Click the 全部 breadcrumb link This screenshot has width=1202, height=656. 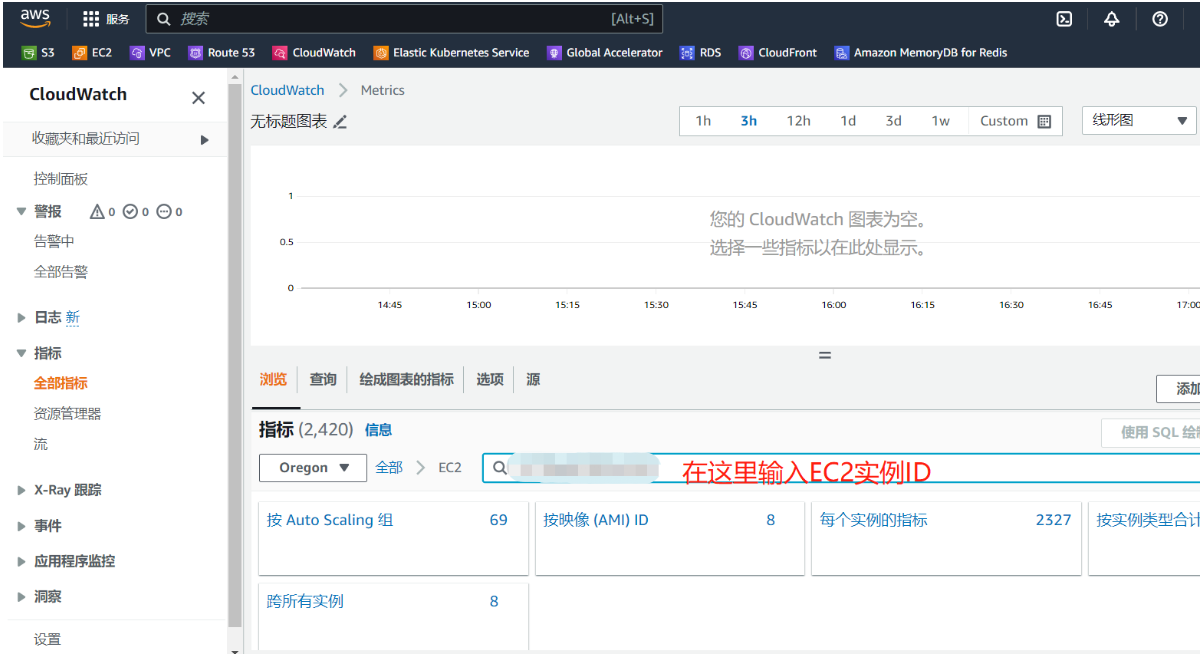389,467
